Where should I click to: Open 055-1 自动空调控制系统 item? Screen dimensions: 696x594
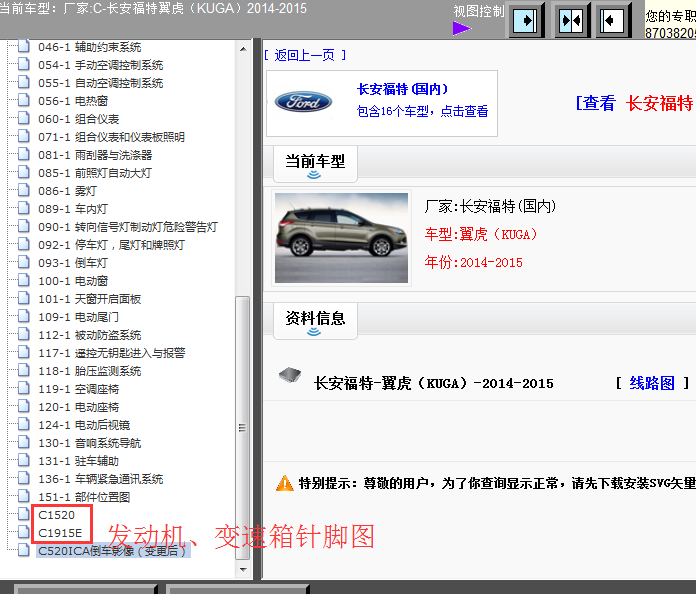[x=100, y=83]
